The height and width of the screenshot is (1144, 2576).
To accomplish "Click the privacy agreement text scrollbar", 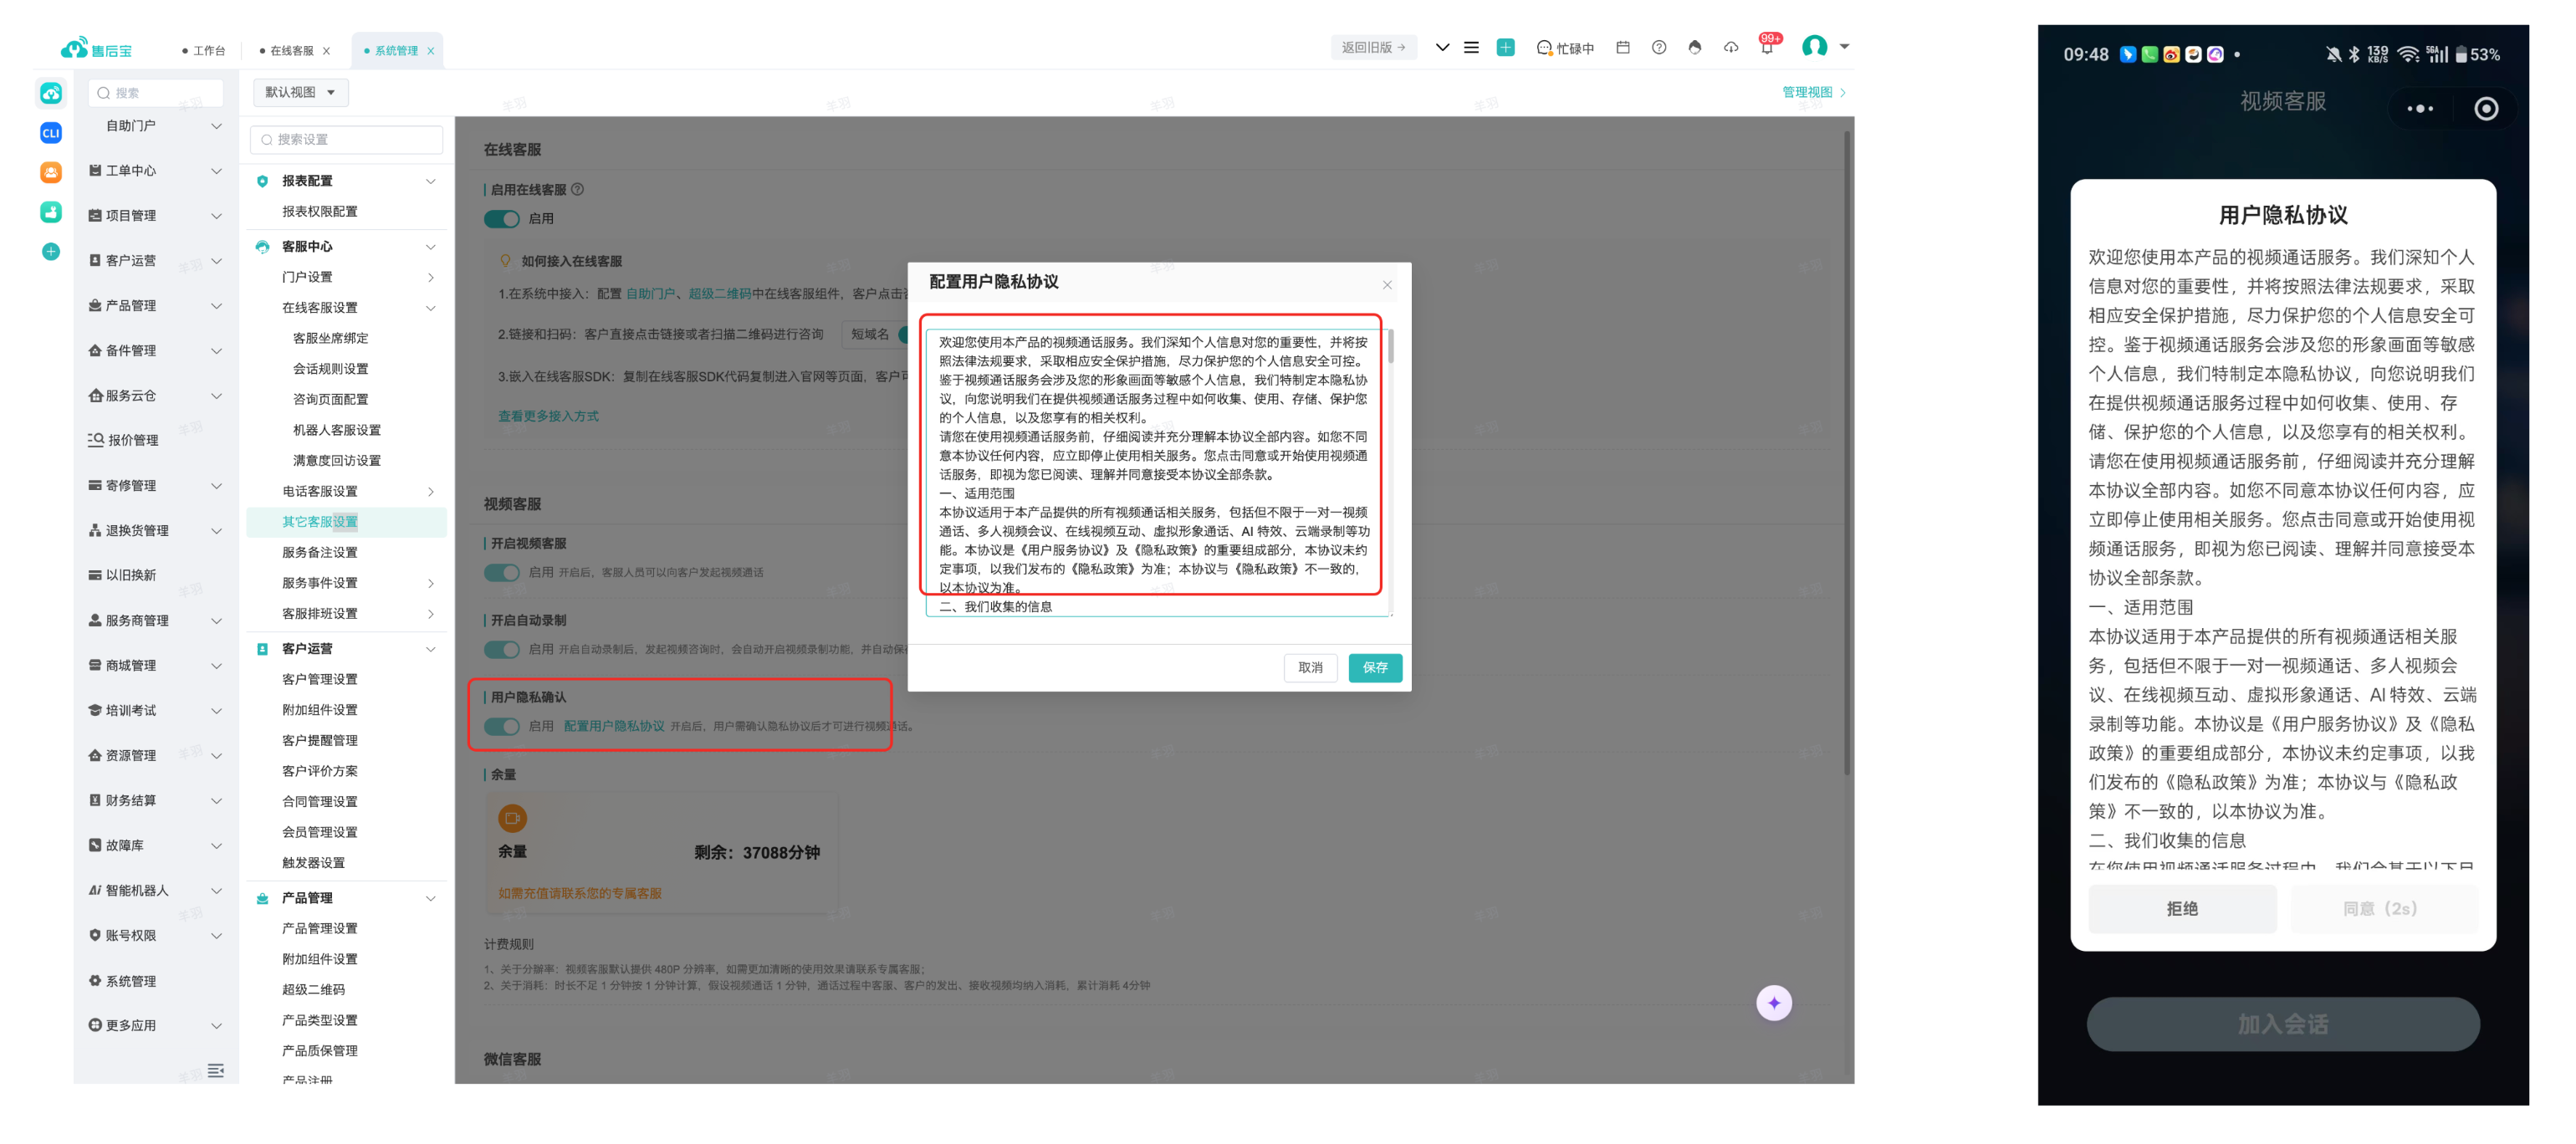I will coord(1390,345).
